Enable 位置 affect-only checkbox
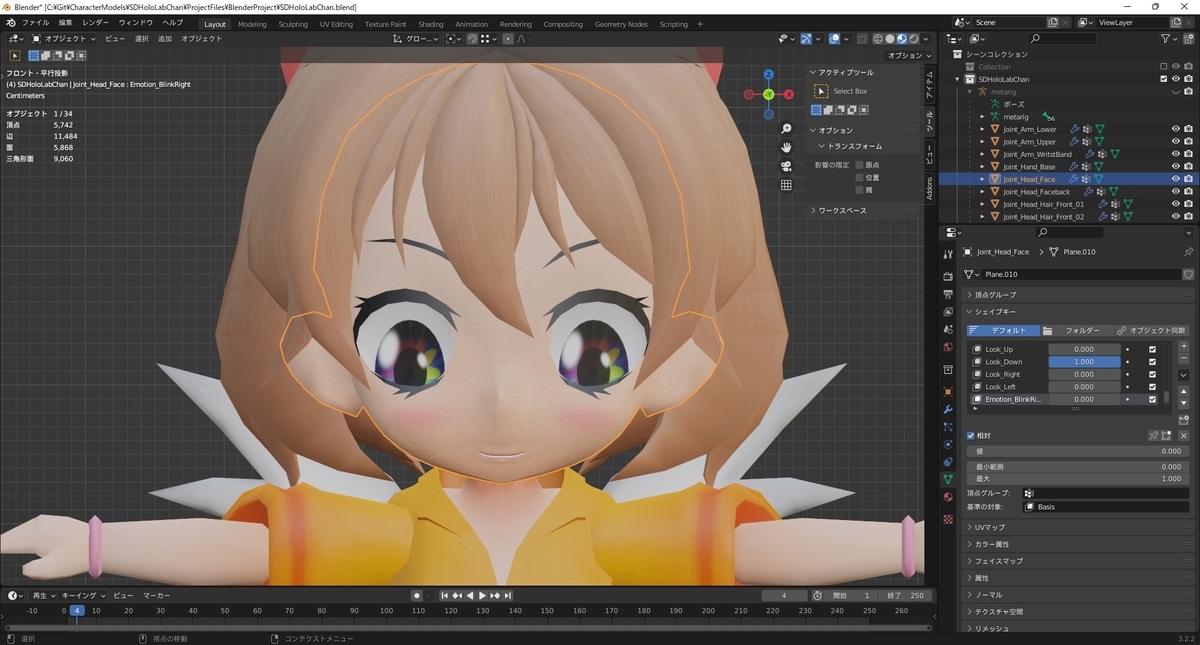Viewport: 1200px width, 645px height. tap(859, 177)
